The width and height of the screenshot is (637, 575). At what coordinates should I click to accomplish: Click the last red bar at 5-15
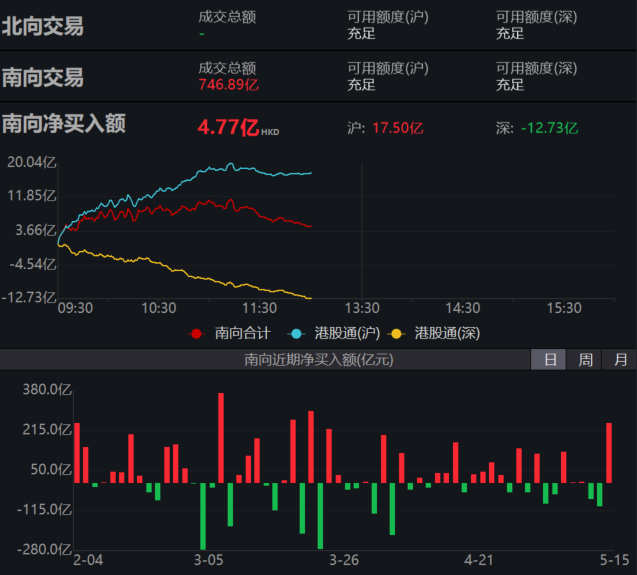[x=609, y=453]
